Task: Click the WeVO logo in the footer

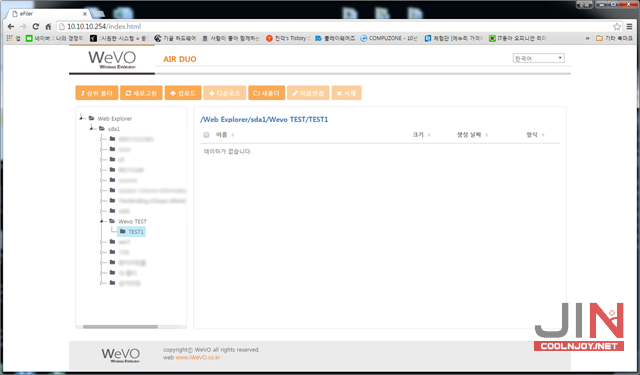Action: tap(120, 355)
